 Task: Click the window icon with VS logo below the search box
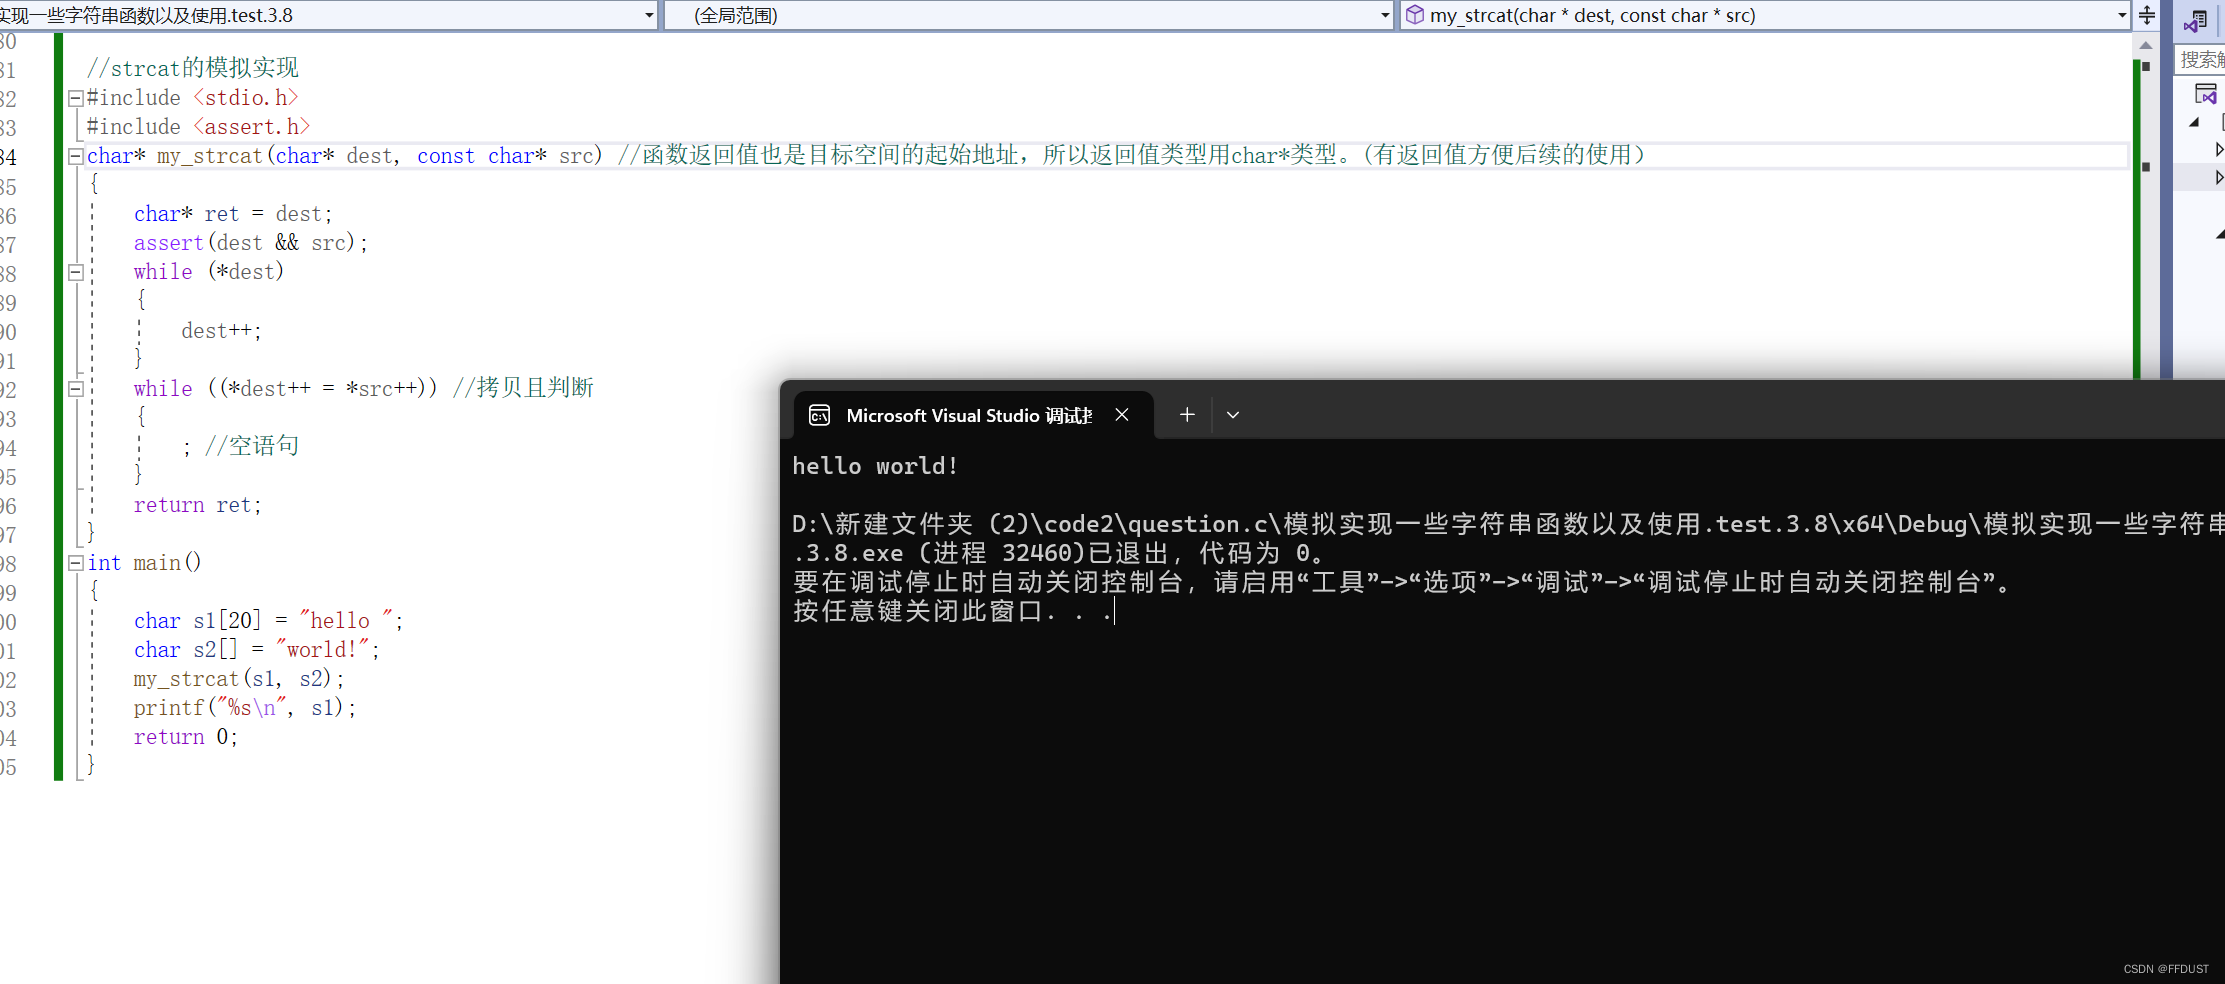2208,92
